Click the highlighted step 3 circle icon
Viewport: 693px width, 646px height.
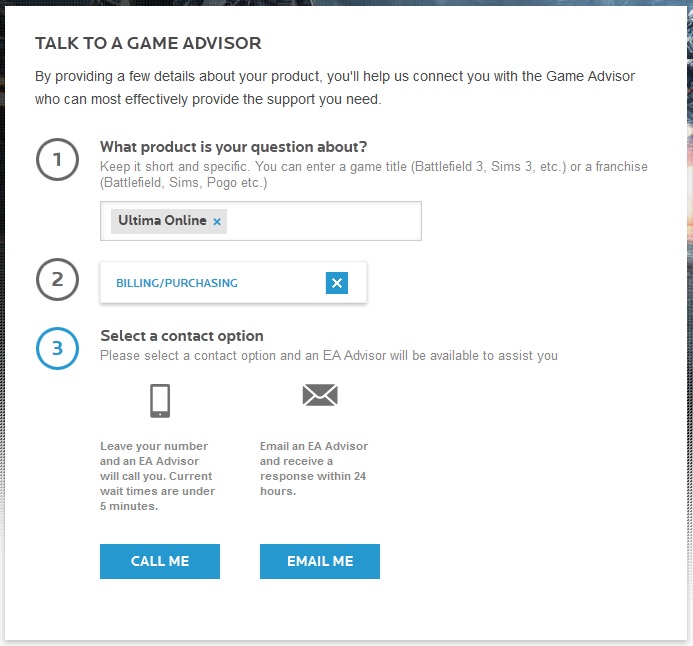pyautogui.click(x=57, y=348)
